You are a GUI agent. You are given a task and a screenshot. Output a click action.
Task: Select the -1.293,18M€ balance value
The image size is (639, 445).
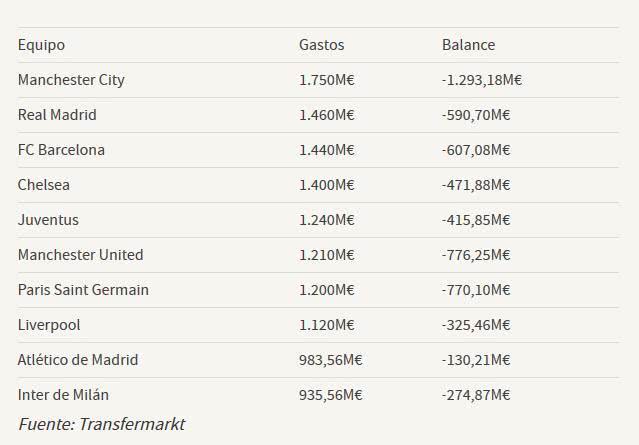[482, 80]
